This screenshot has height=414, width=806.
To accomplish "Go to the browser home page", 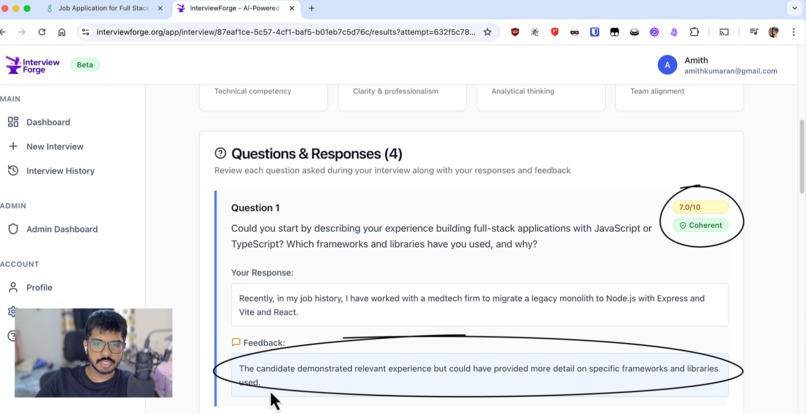I will pos(62,32).
